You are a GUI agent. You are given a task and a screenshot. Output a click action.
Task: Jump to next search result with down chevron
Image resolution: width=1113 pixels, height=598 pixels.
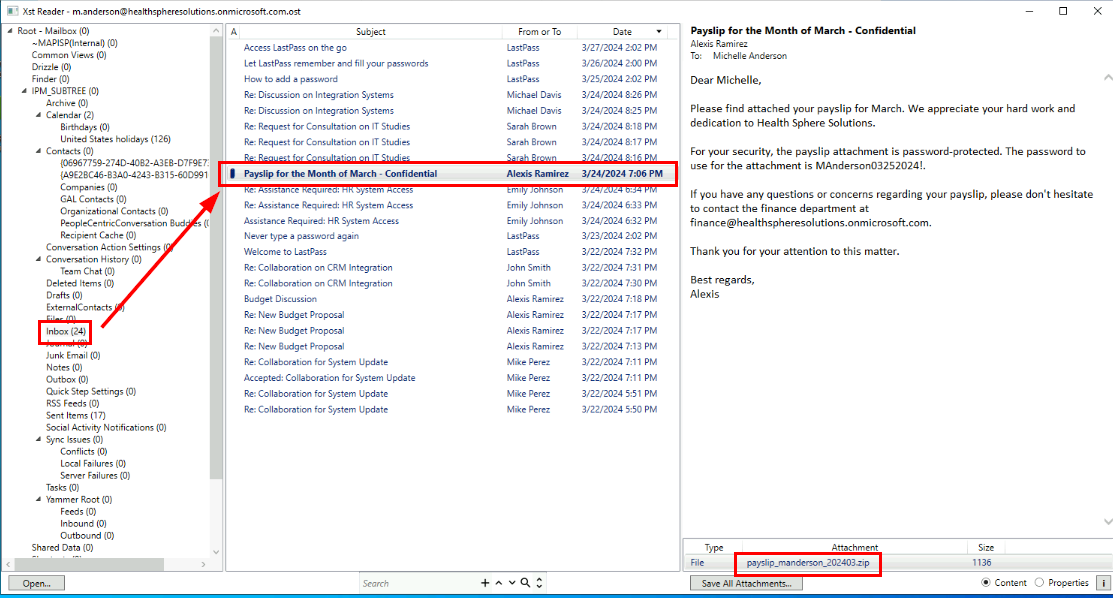(x=511, y=583)
